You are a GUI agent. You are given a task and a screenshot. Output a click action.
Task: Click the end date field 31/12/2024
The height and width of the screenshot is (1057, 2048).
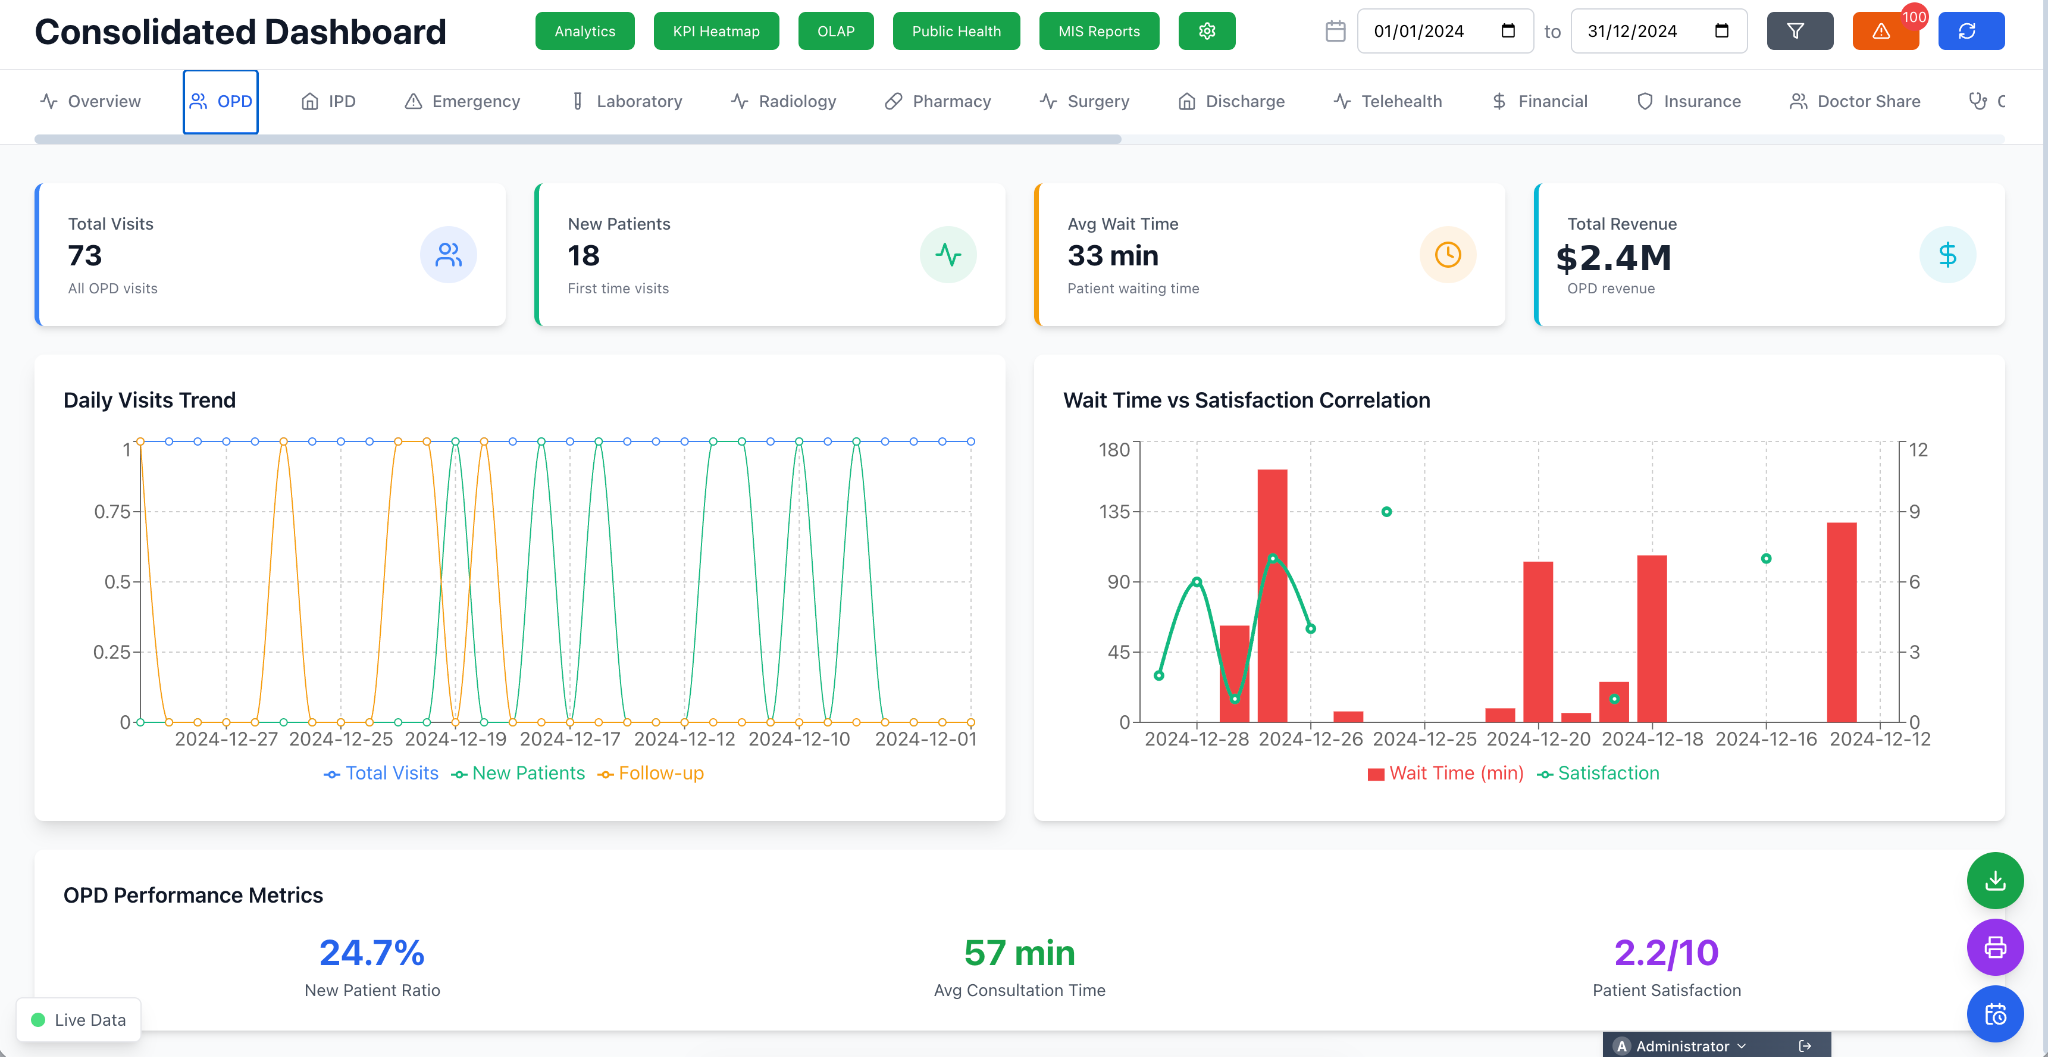(x=1659, y=31)
